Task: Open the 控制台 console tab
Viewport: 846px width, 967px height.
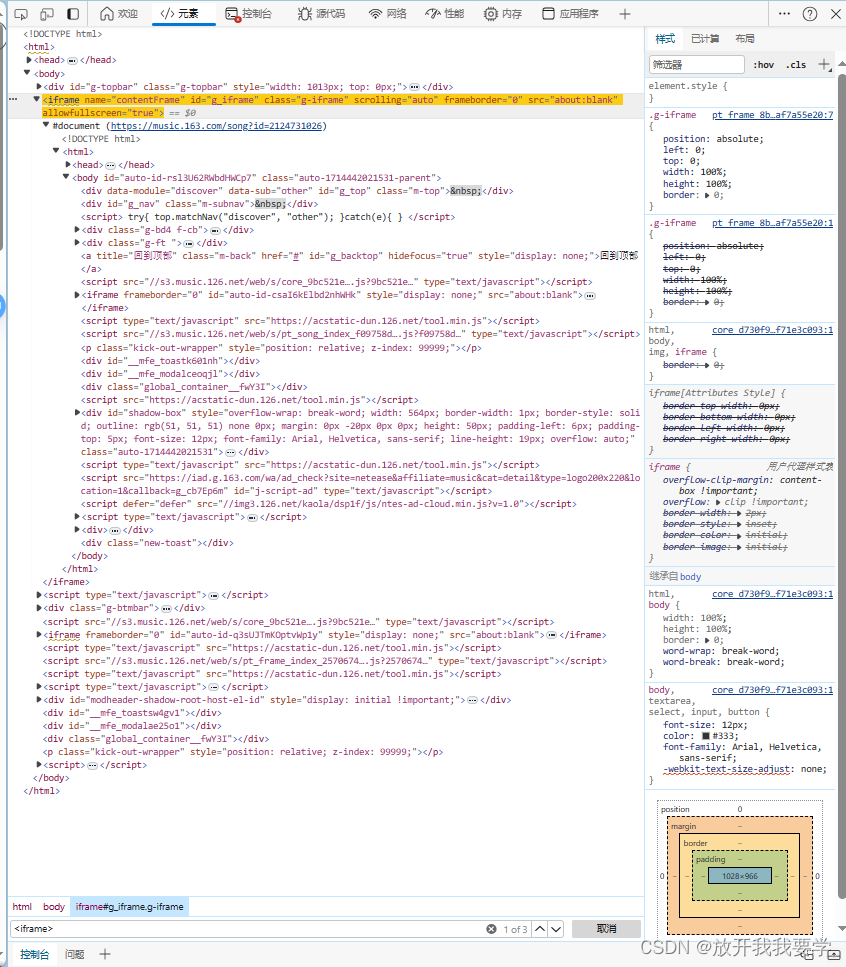Action: click(x=248, y=14)
